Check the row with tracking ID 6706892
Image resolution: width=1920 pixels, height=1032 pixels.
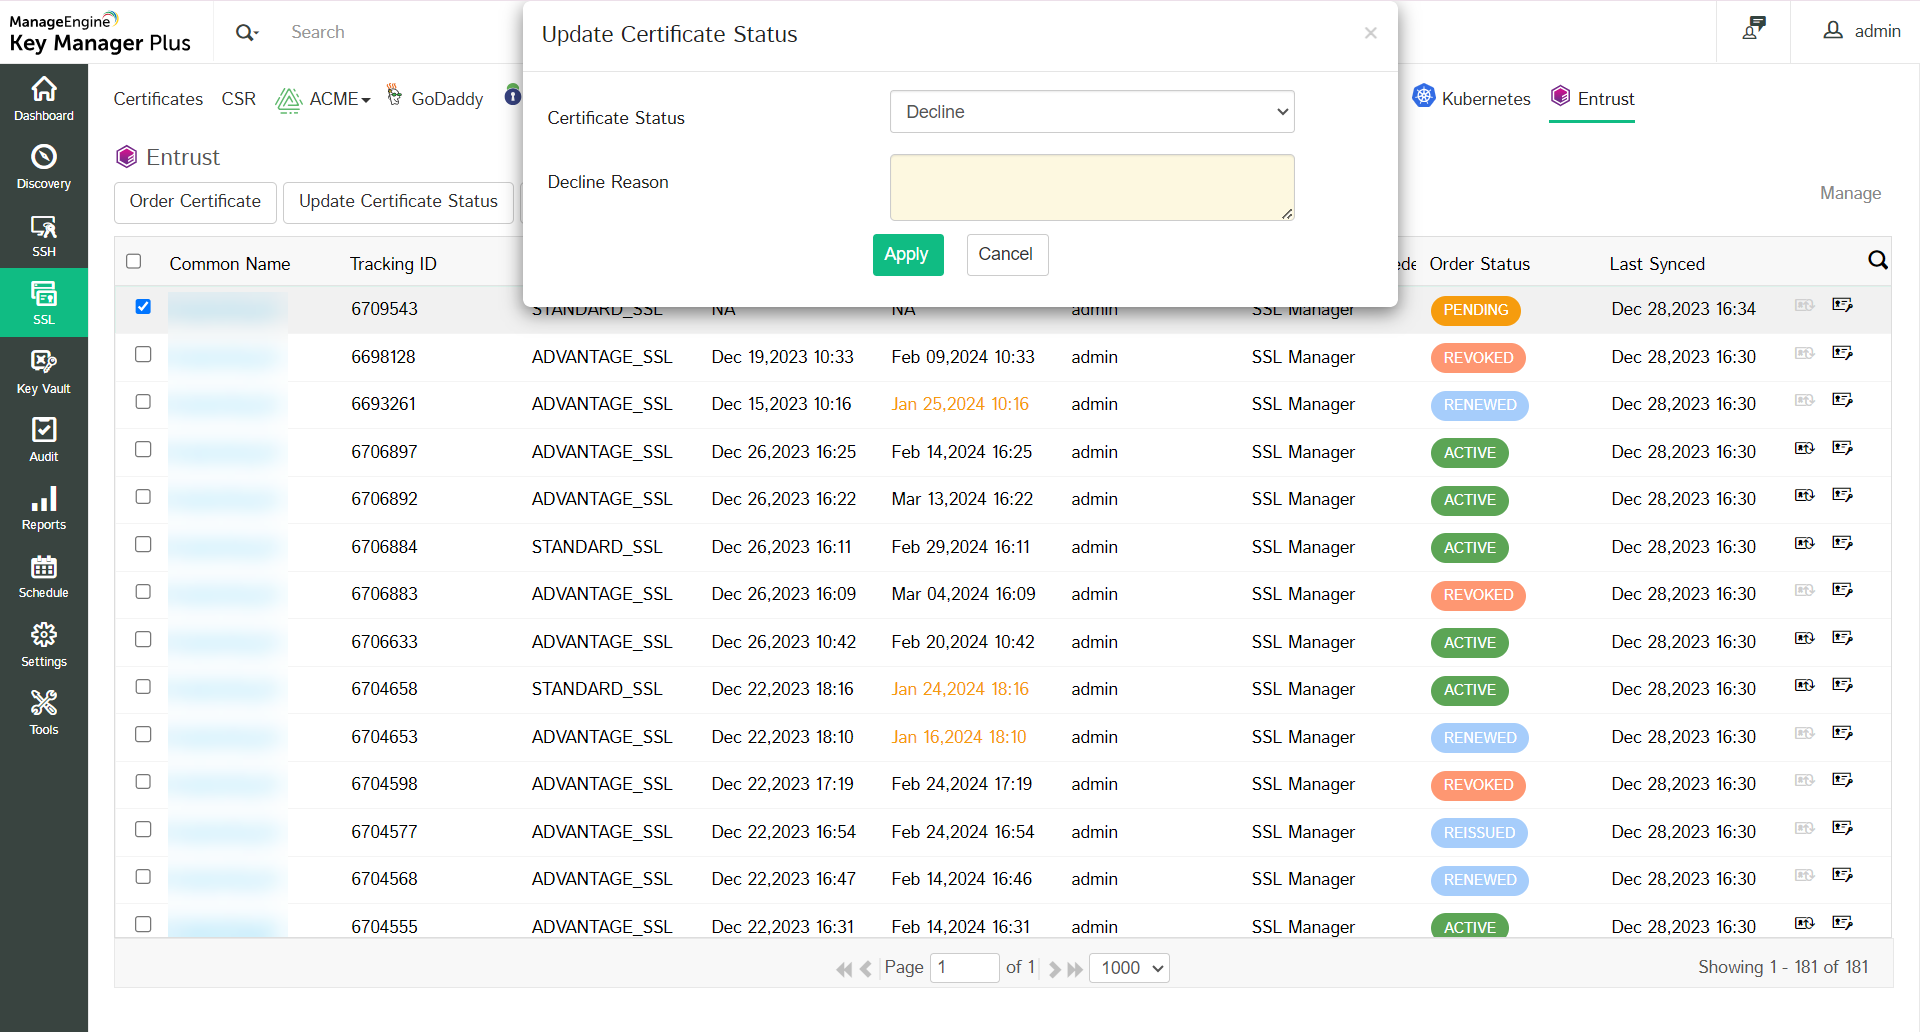(143, 497)
